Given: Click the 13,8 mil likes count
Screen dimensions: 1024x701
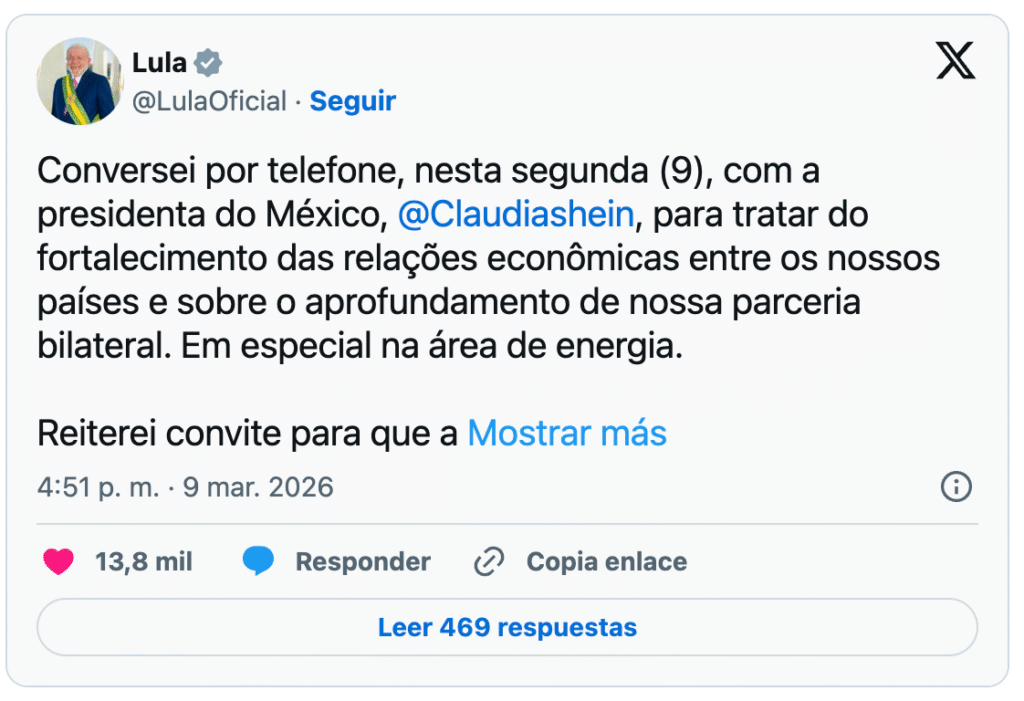Looking at the screenshot, I should [144, 562].
